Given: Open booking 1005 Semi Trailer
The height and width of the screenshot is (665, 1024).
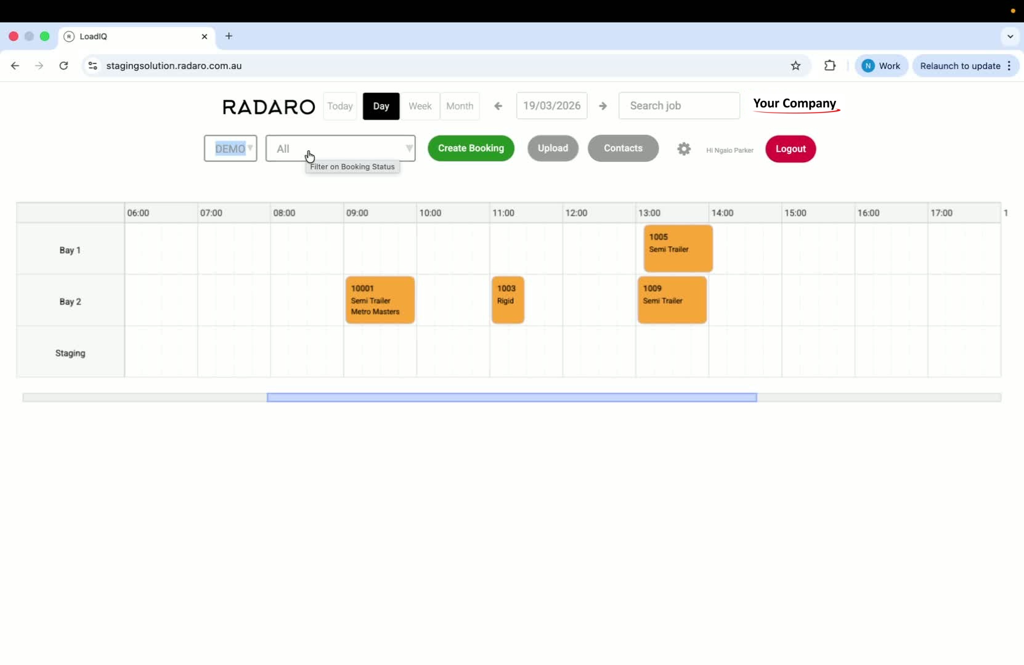Looking at the screenshot, I should [x=678, y=248].
